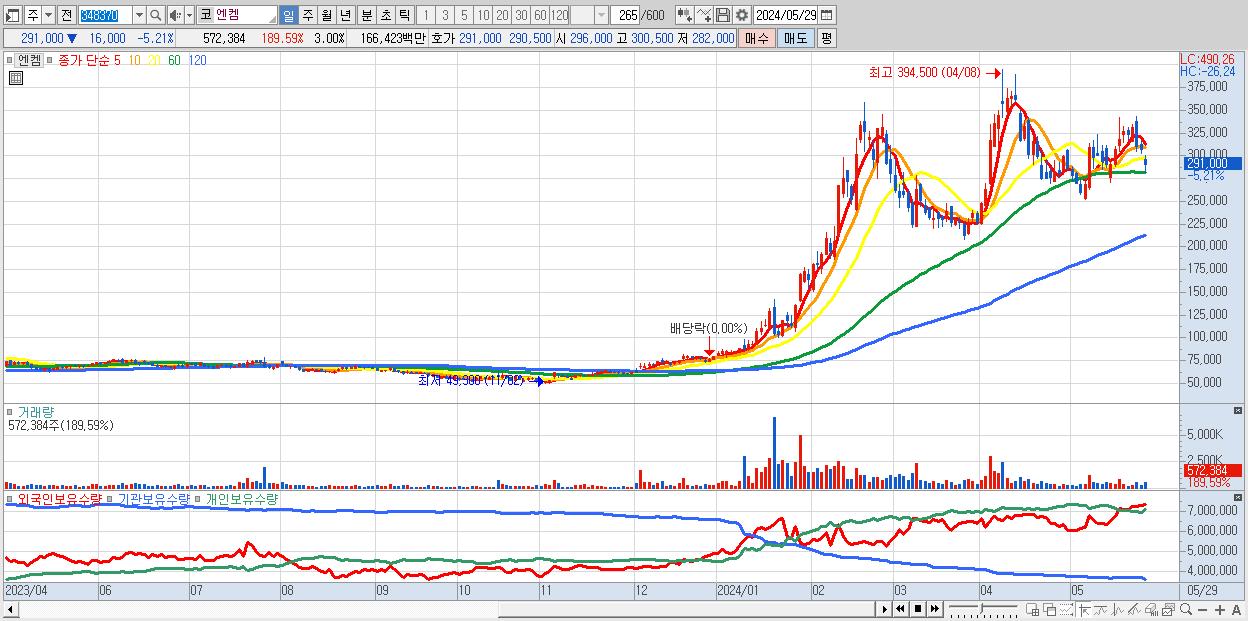
Task: Click the scroll-left arrow of horizontal scrollbar
Action: (10, 609)
